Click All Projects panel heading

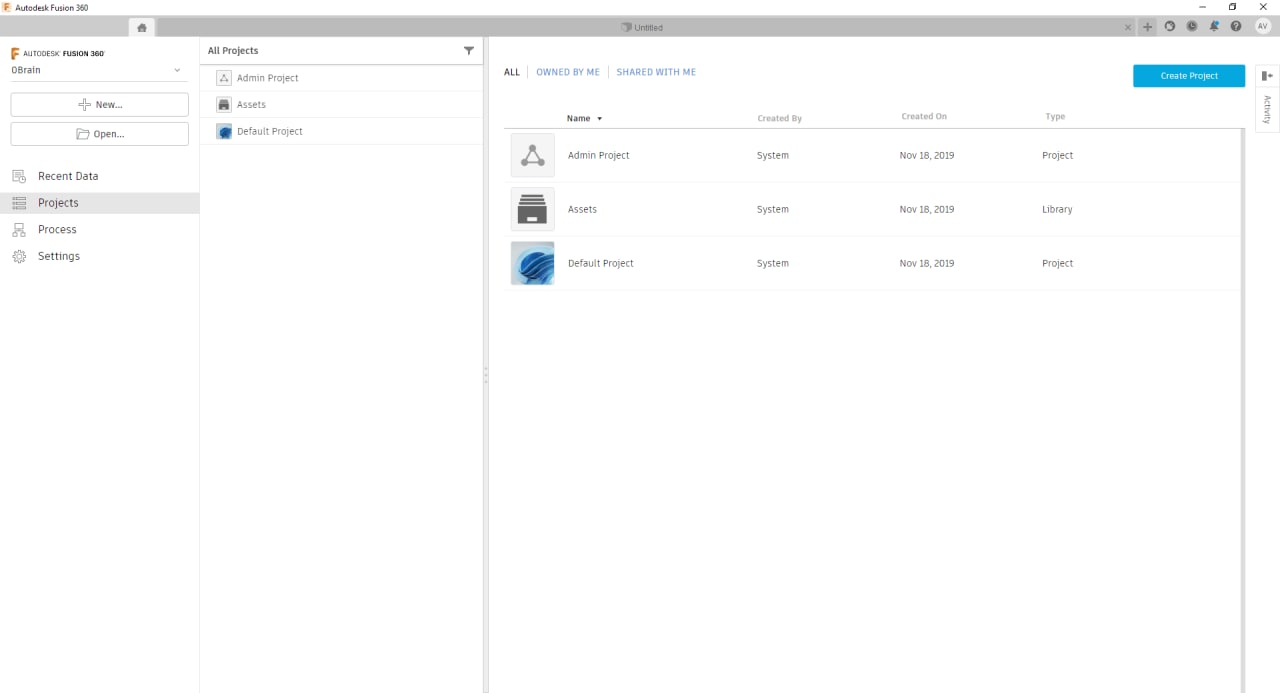coord(233,51)
